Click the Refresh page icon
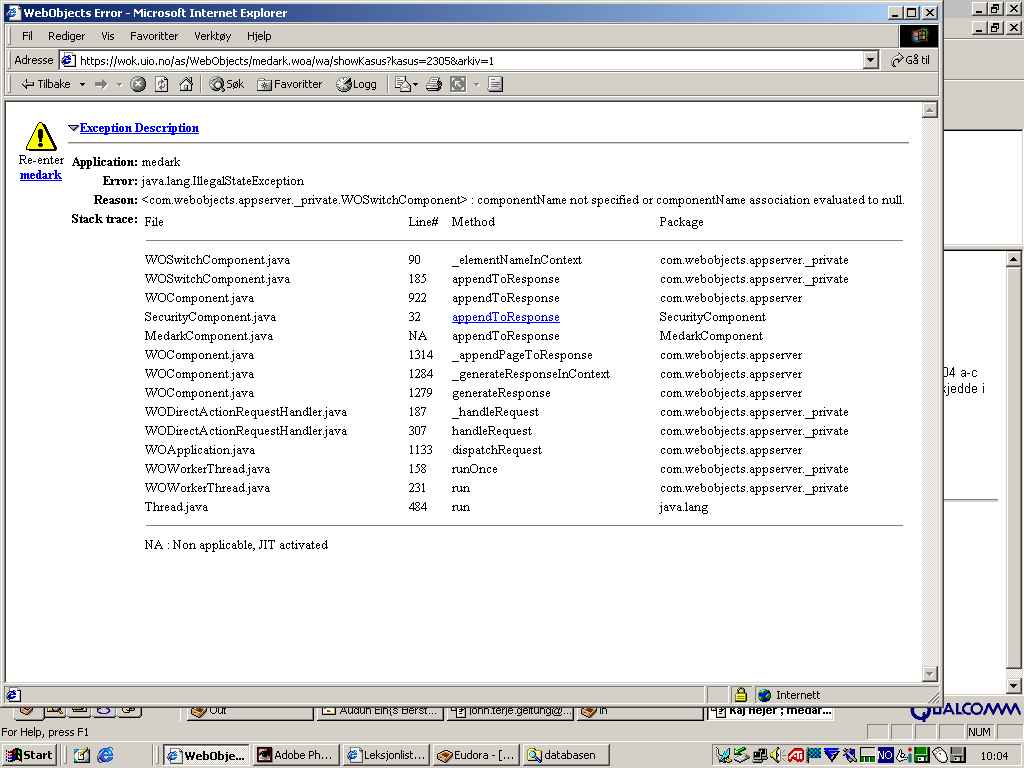 click(x=162, y=85)
